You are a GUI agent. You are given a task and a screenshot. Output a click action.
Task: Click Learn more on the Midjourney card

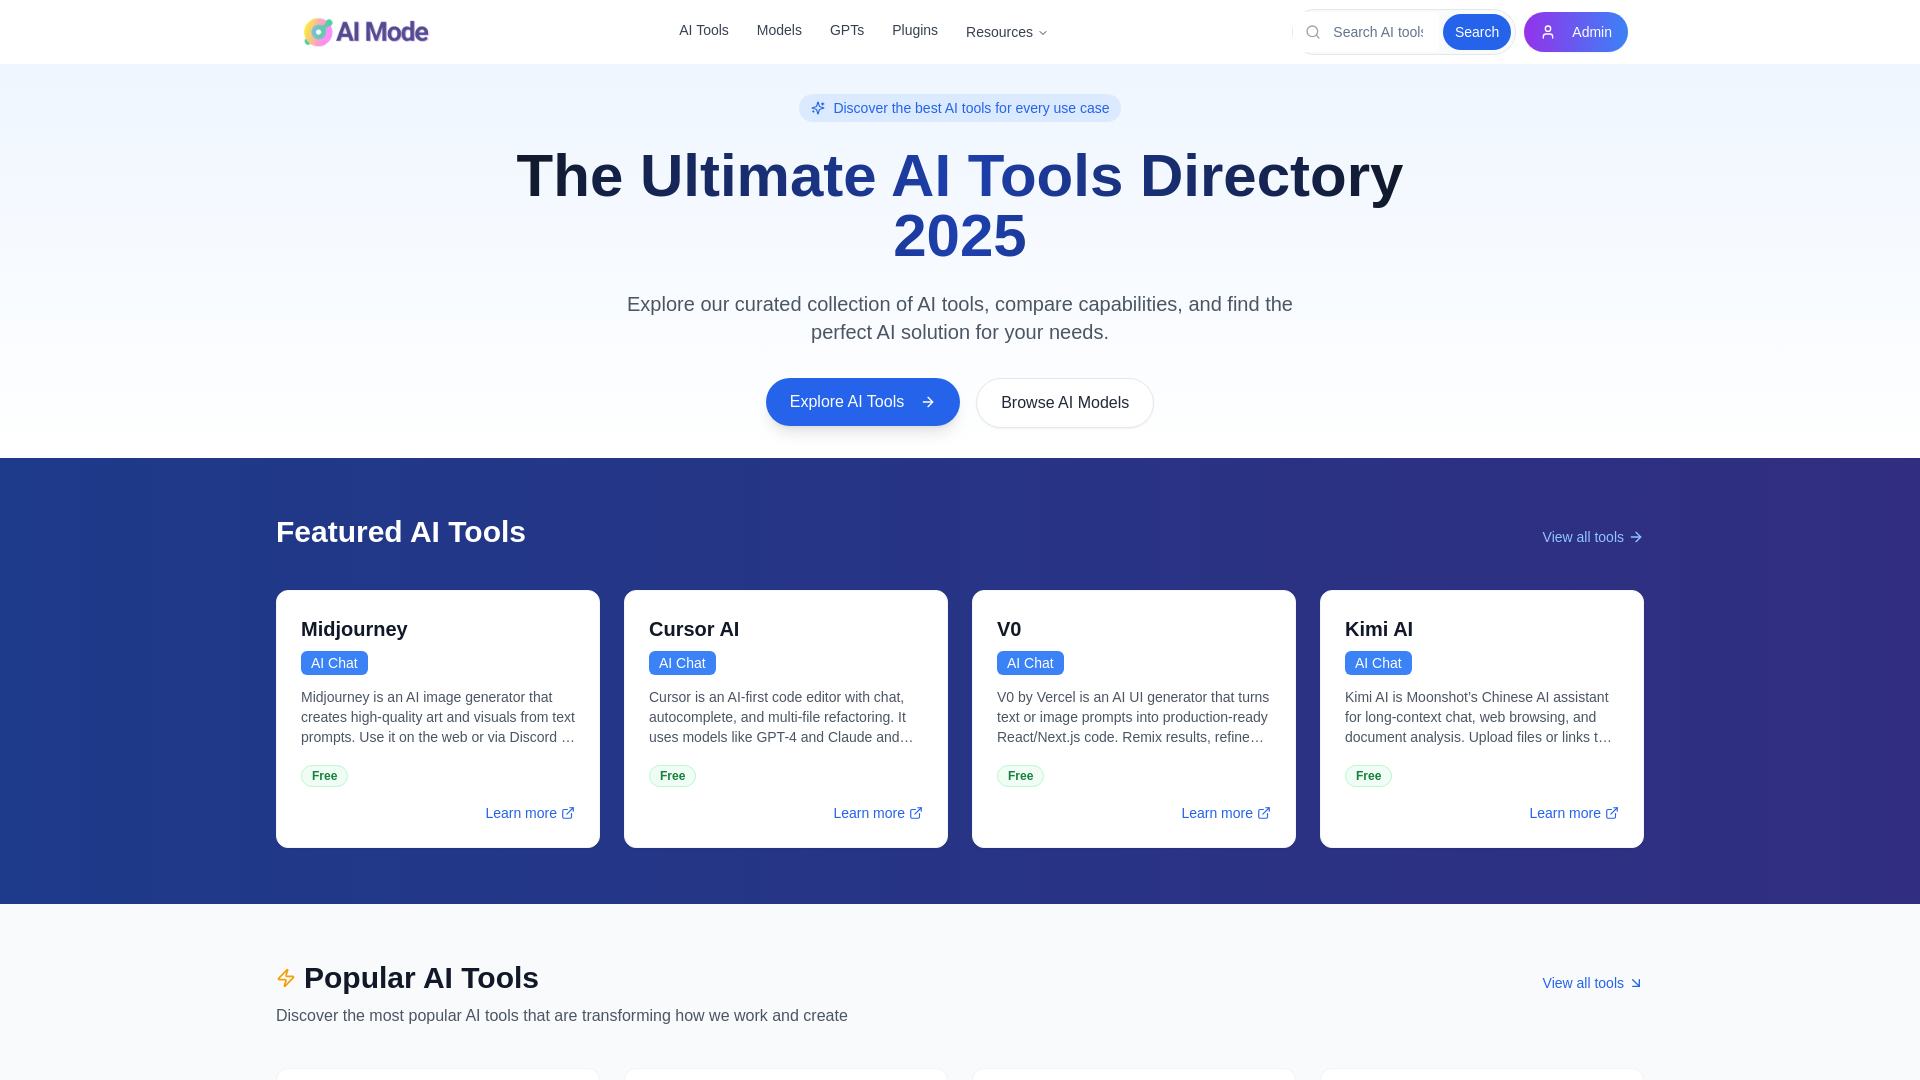tap(530, 813)
